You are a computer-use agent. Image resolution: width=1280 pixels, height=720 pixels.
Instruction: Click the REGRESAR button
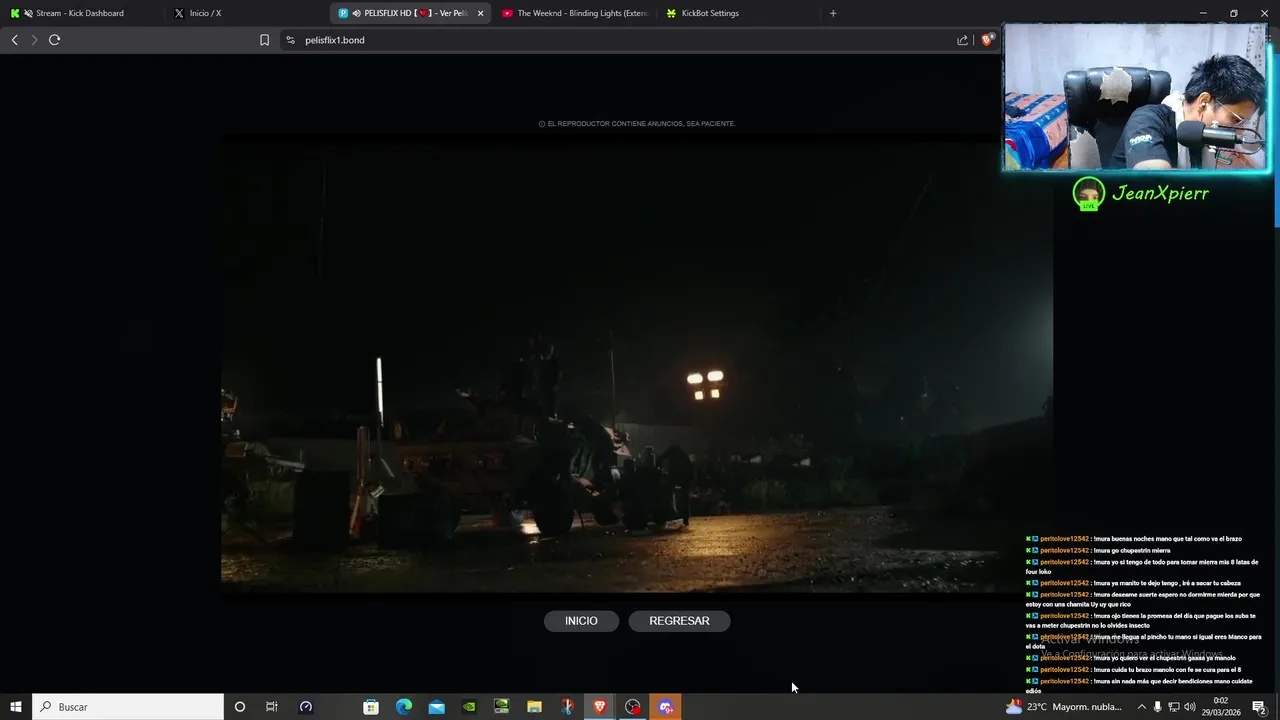click(679, 621)
